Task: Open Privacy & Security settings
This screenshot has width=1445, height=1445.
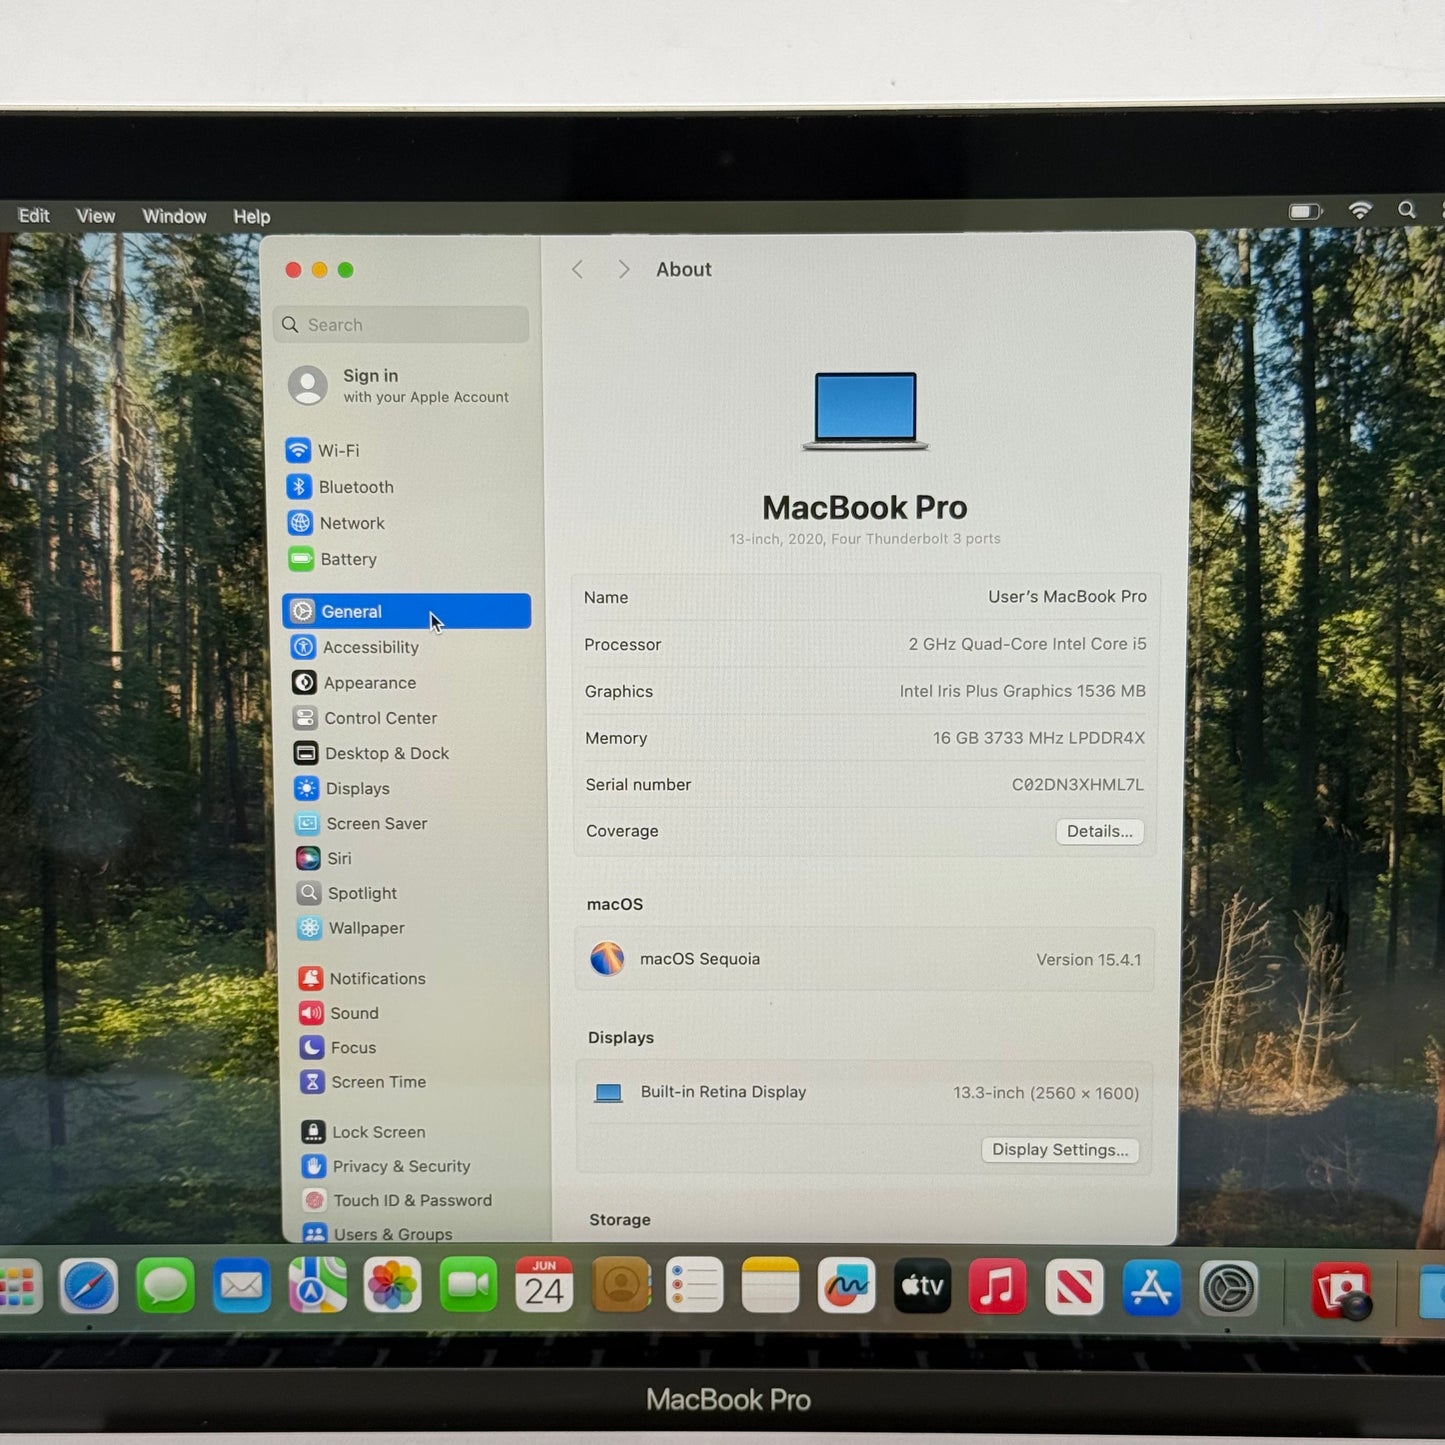Action: point(387,1166)
